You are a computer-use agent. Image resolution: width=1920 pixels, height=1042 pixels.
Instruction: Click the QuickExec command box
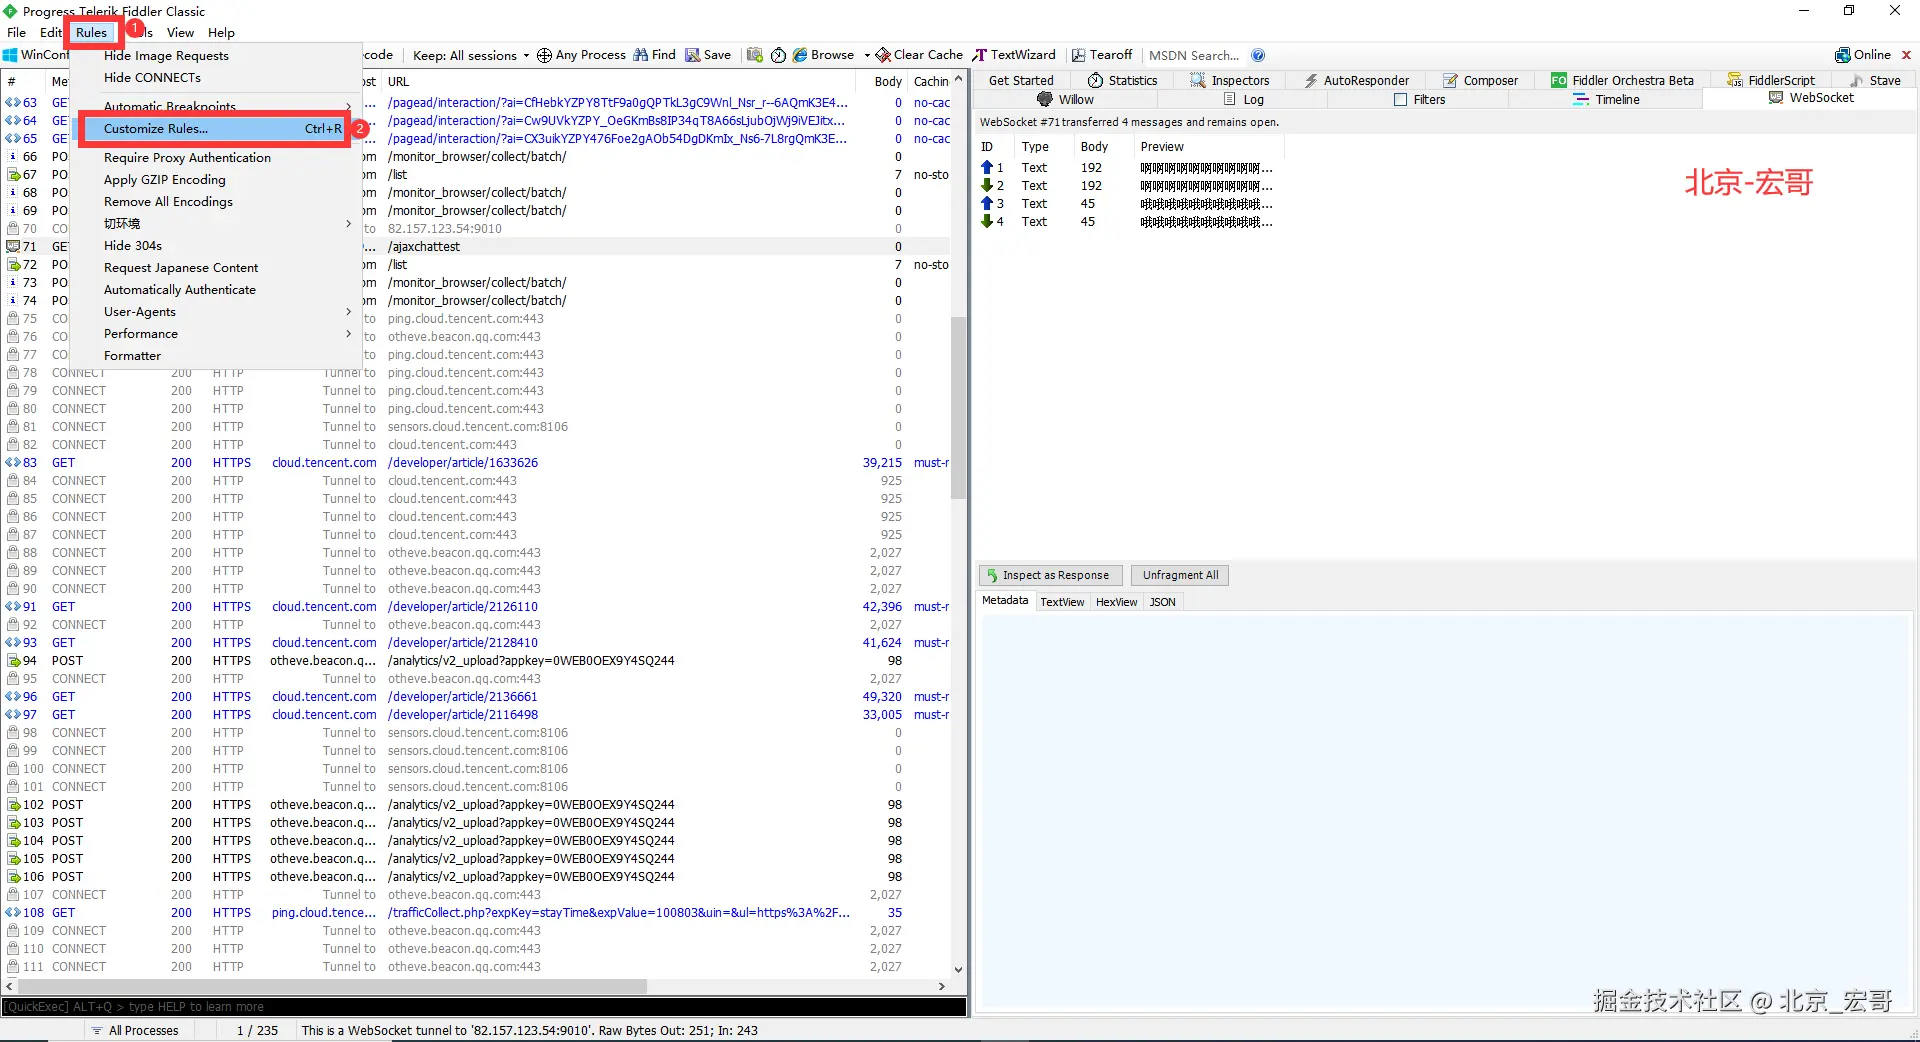click(x=484, y=1007)
